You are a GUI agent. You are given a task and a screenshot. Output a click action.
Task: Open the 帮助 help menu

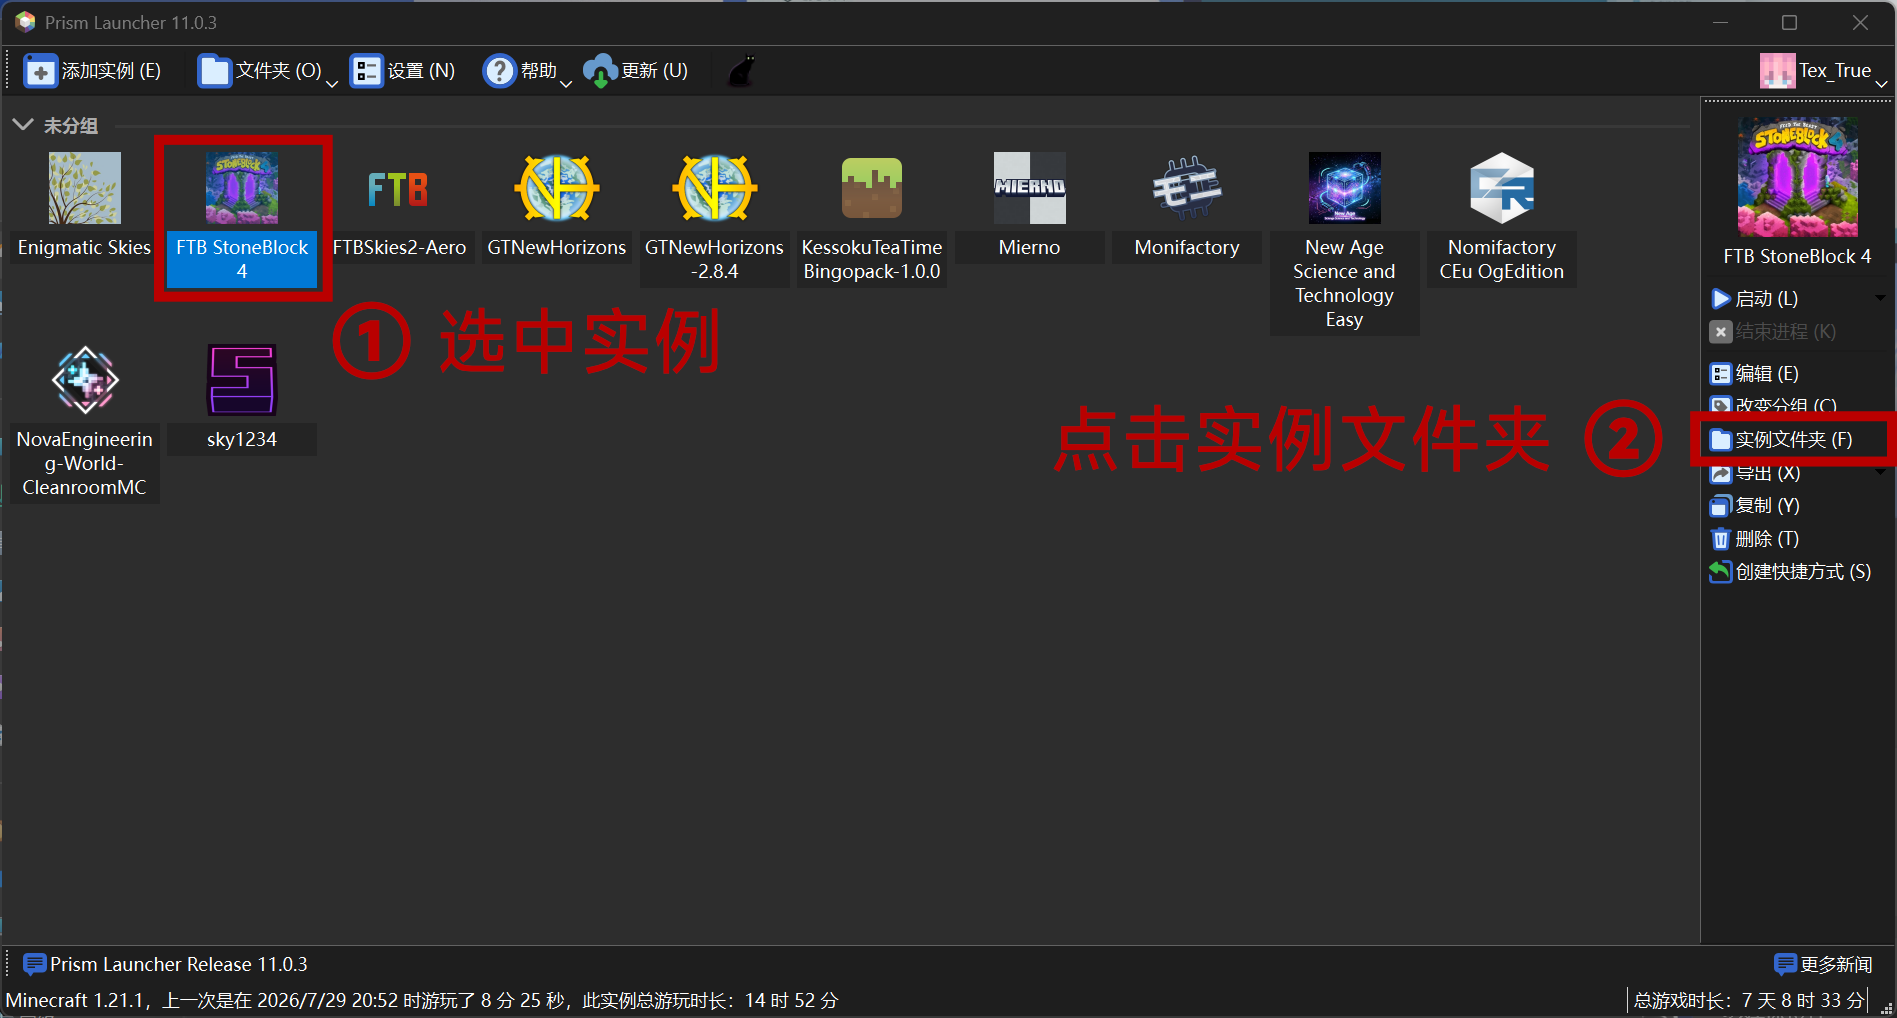[519, 71]
